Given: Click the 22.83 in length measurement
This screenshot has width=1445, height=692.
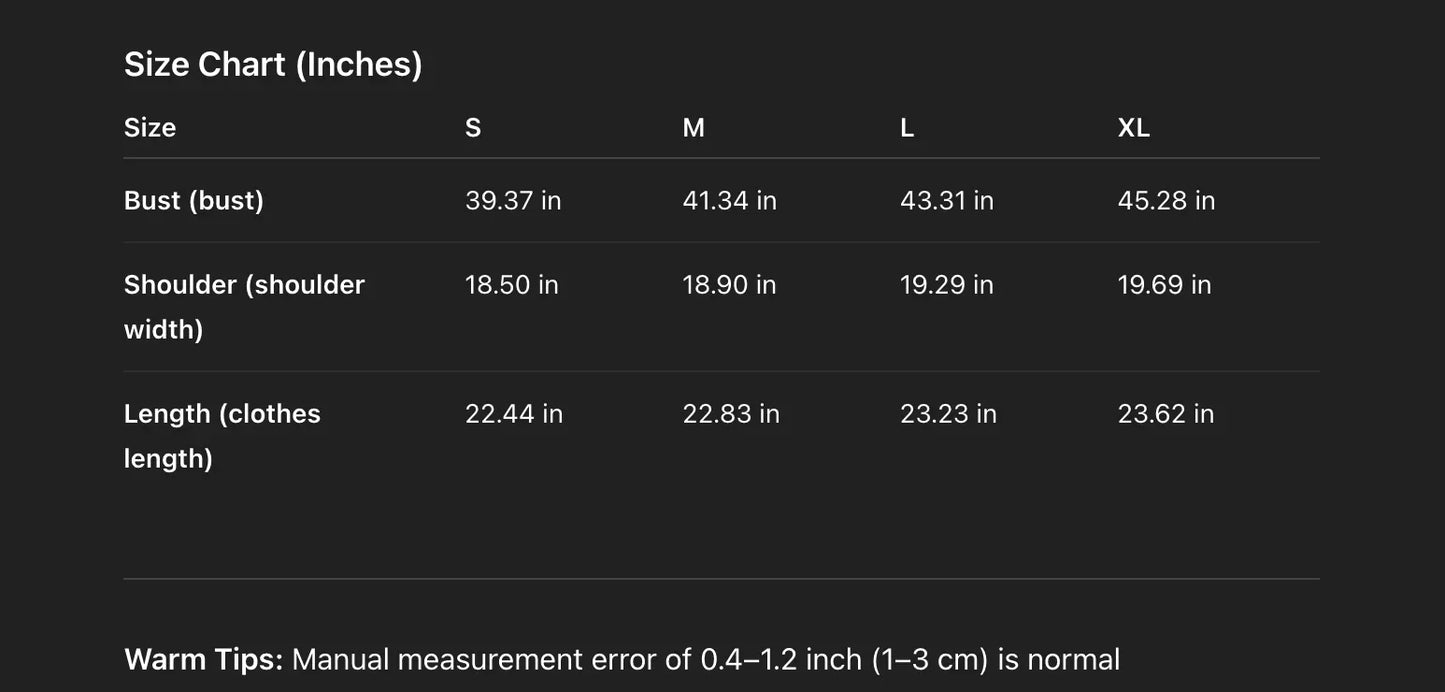Looking at the screenshot, I should 731,414.
